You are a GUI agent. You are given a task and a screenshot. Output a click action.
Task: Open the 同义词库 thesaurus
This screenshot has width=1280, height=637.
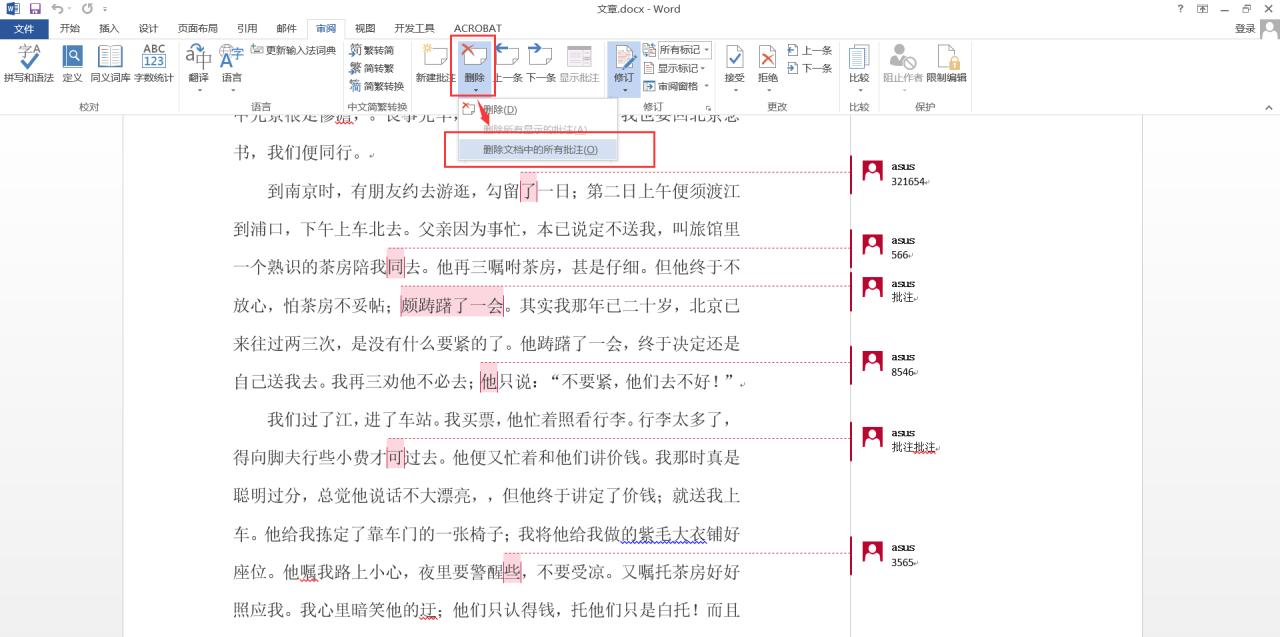coord(110,64)
